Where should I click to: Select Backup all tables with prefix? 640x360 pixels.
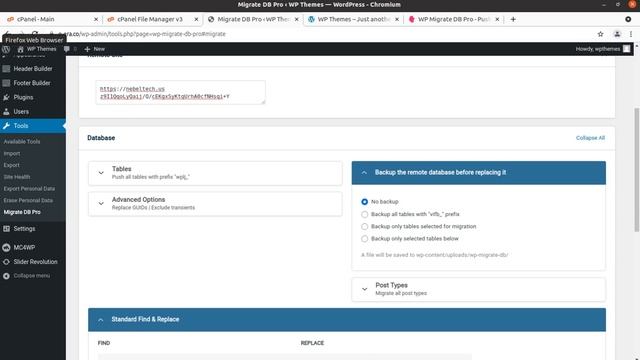364,214
